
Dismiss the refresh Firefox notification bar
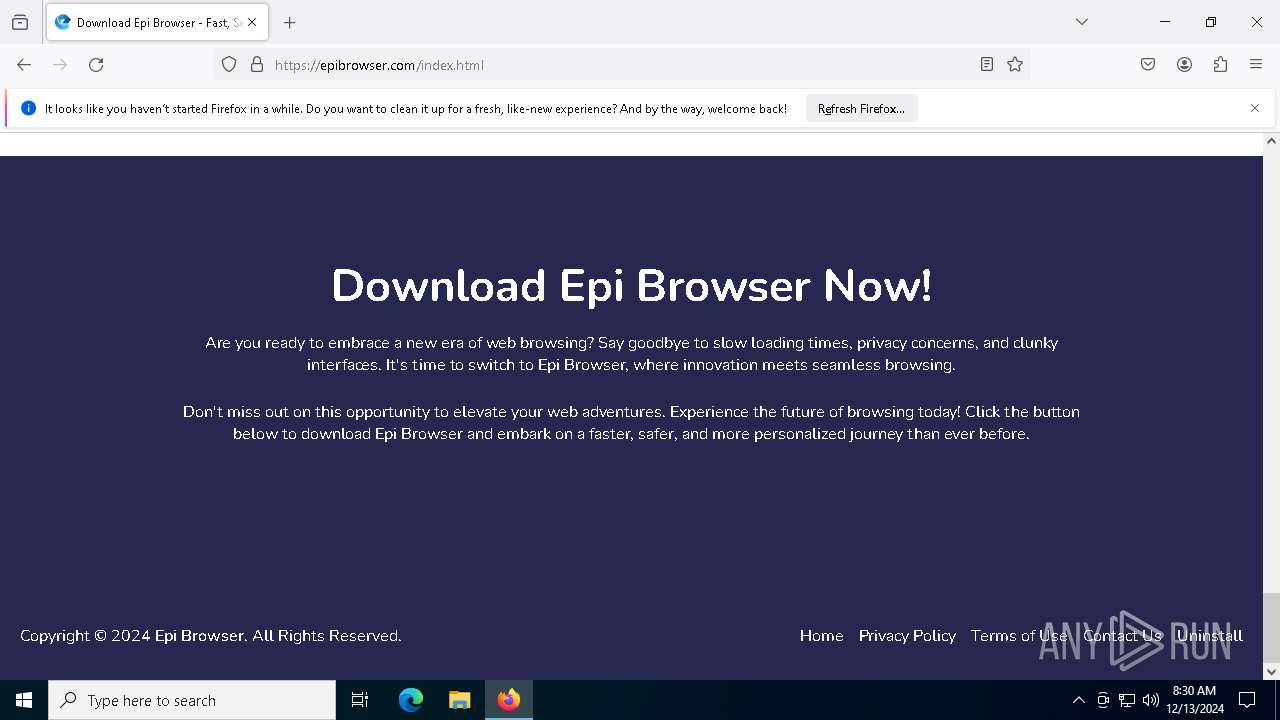[1255, 108]
